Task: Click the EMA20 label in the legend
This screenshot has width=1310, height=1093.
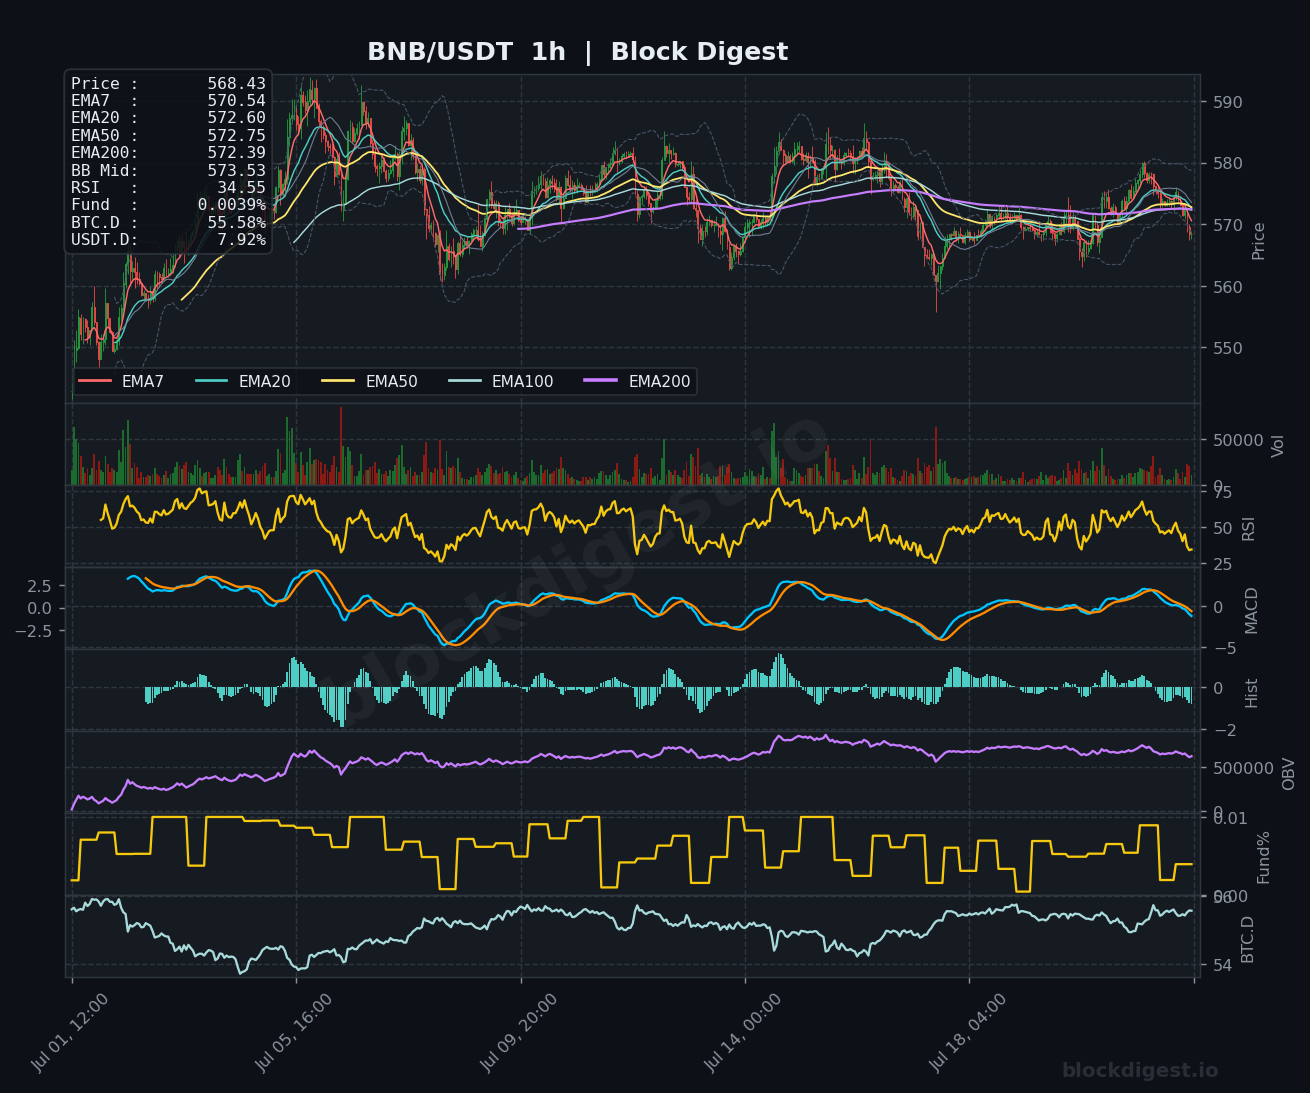Action: (264, 382)
